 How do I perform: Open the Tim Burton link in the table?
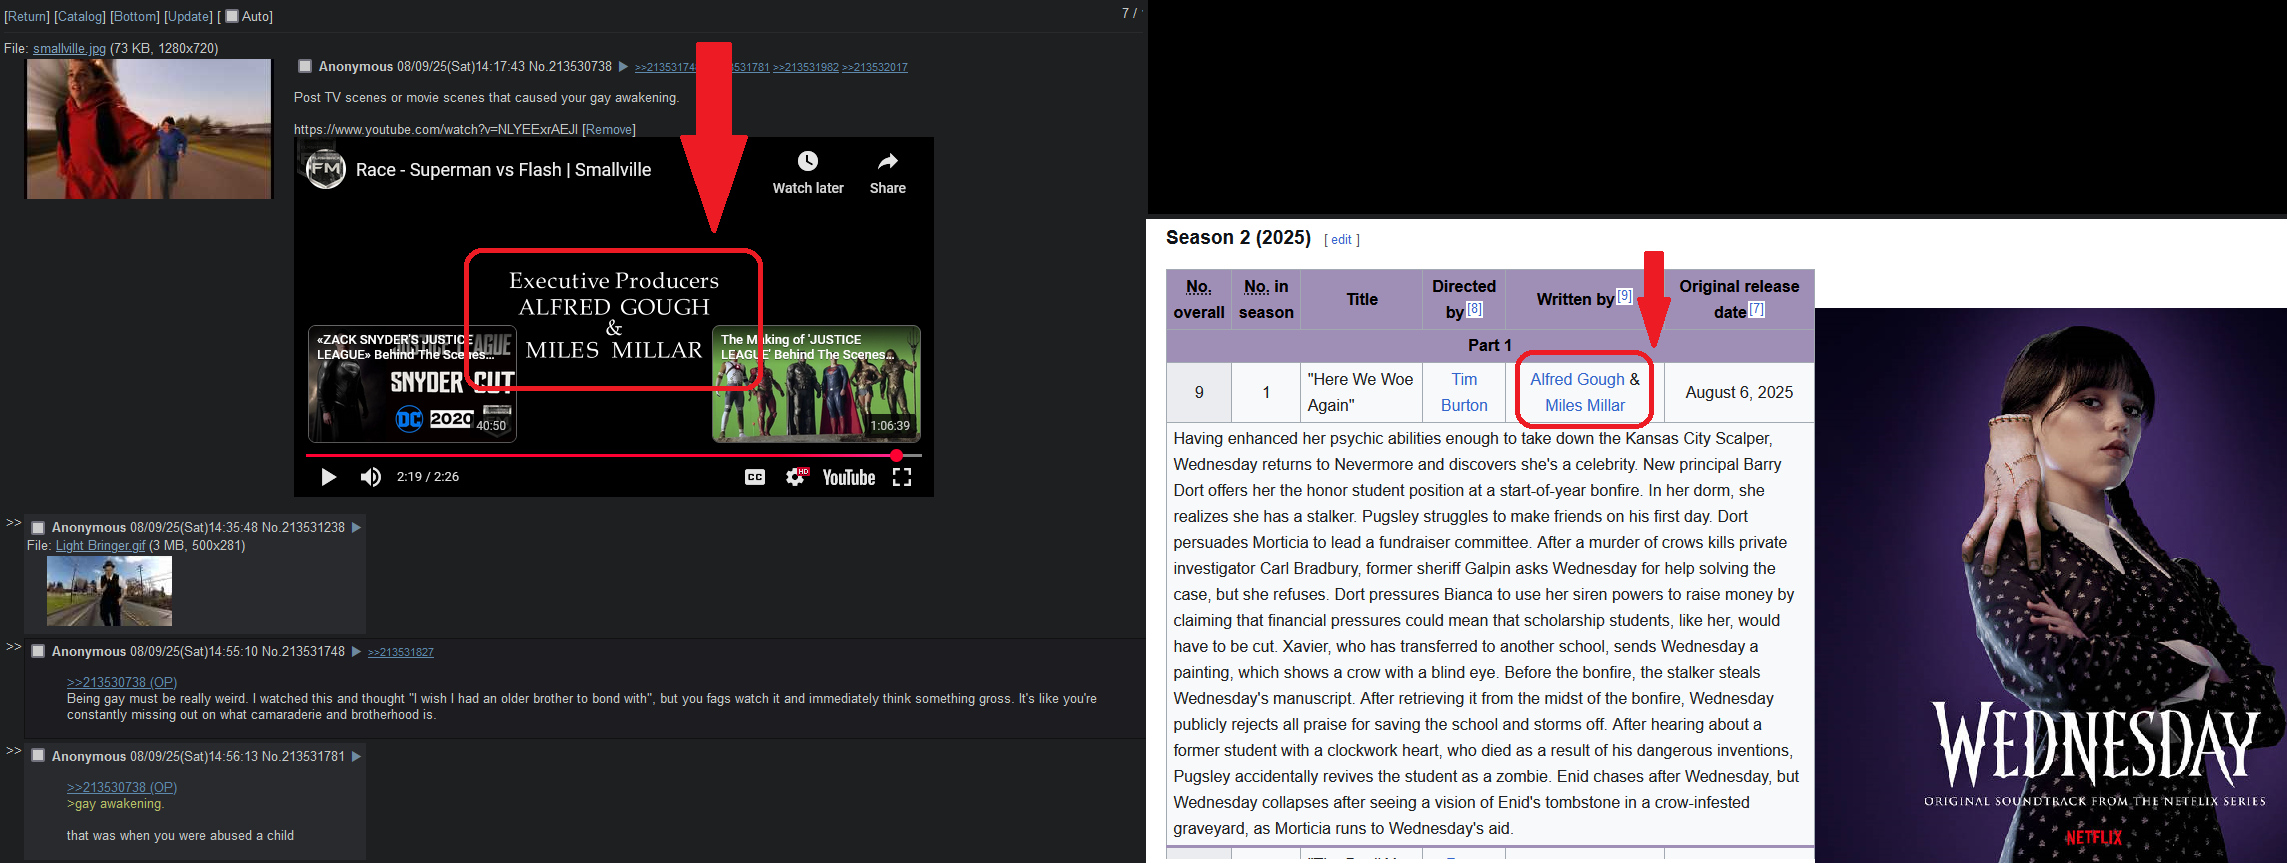pyautogui.click(x=1464, y=392)
